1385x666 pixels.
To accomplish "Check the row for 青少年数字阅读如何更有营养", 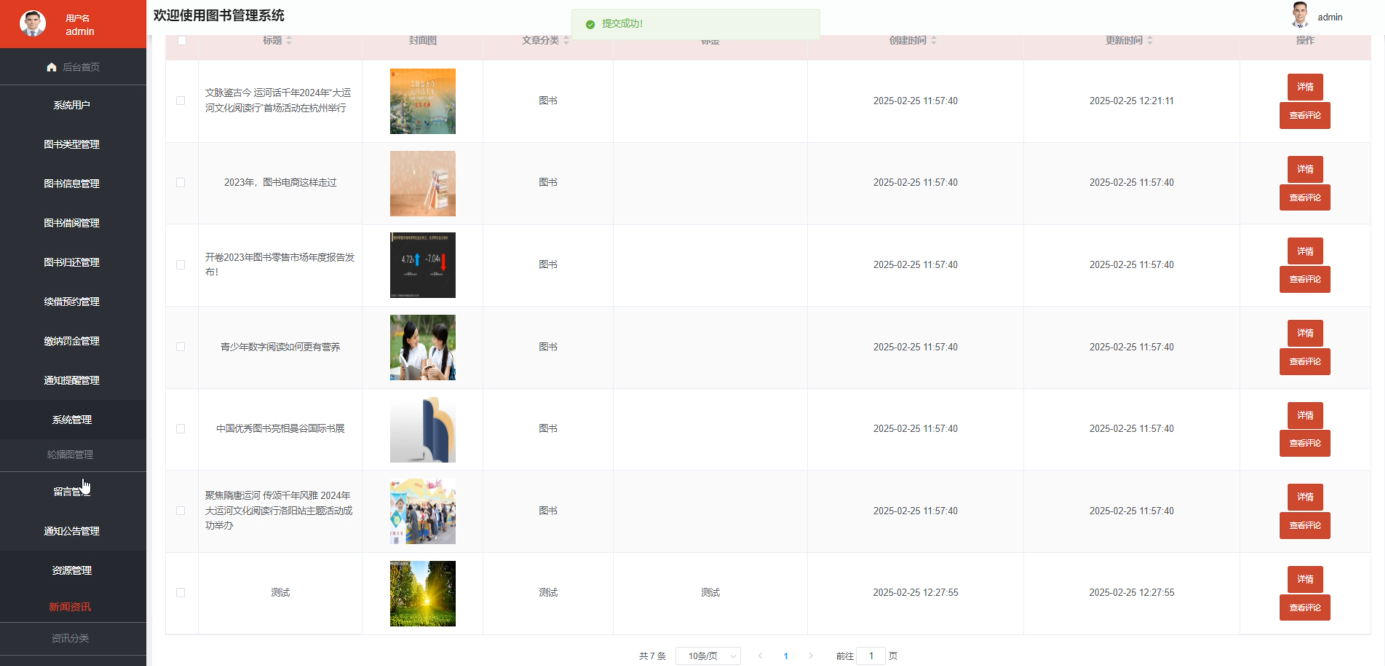I will 181,347.
